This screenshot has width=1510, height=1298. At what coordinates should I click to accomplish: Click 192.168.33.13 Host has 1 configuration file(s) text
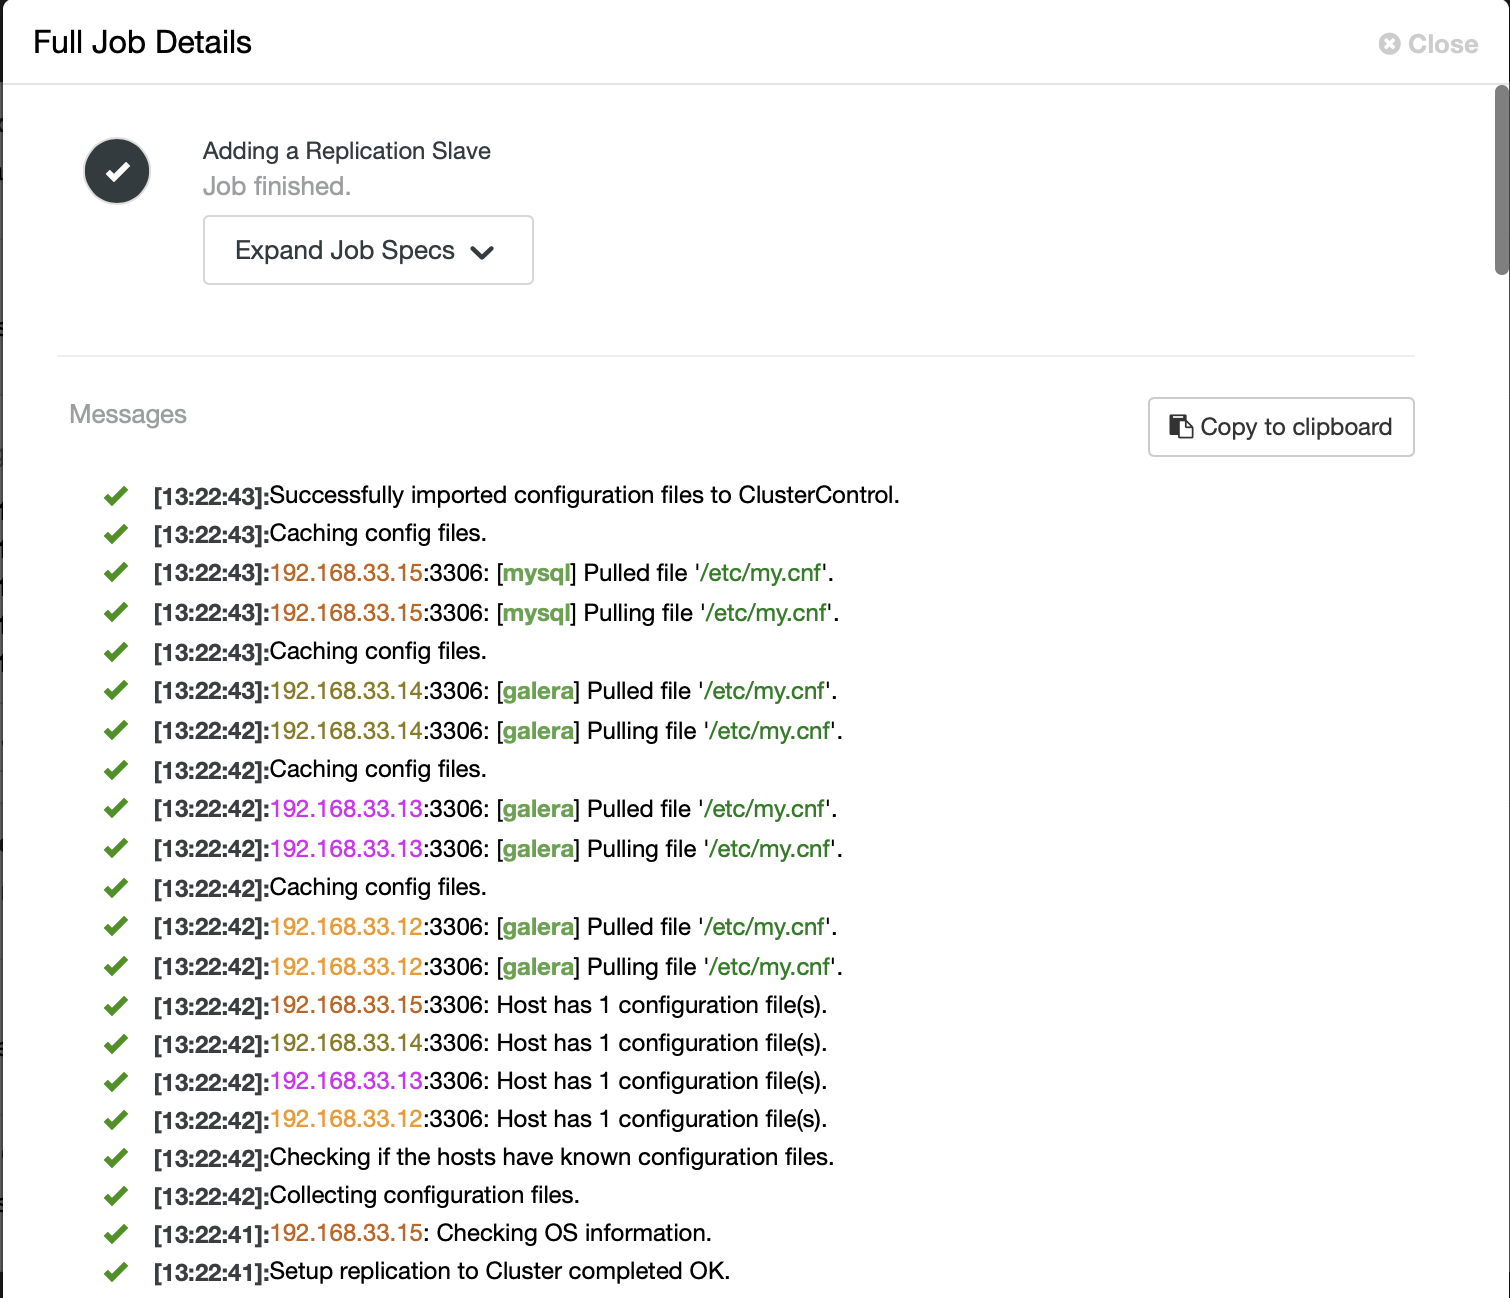click(x=549, y=1081)
